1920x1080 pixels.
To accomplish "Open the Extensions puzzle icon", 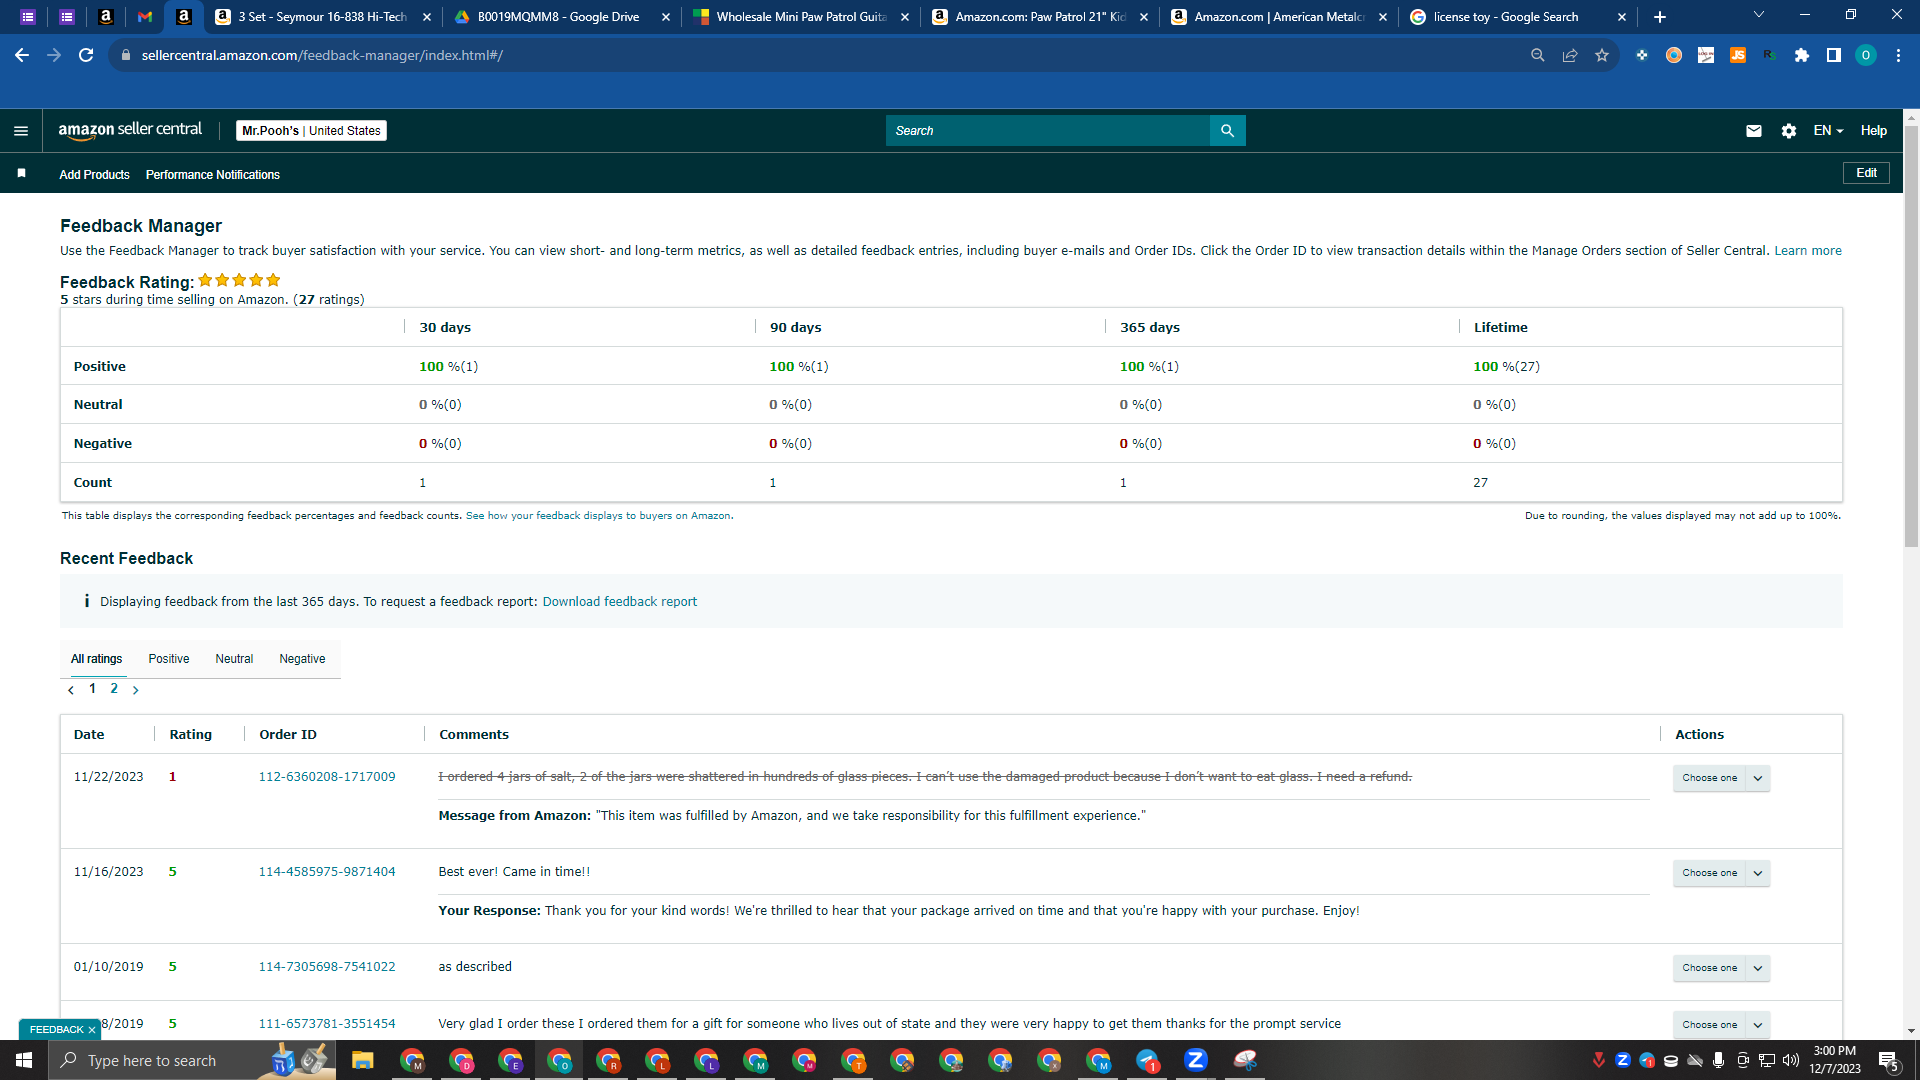I will 1802,55.
